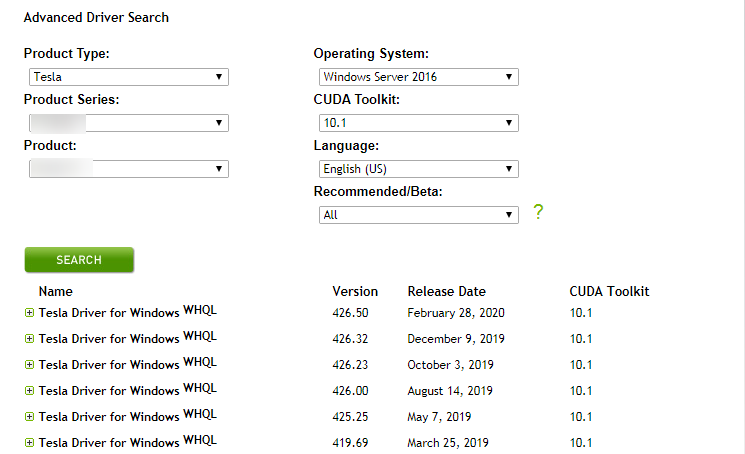Open the Language dropdown set to English (US)

click(419, 169)
